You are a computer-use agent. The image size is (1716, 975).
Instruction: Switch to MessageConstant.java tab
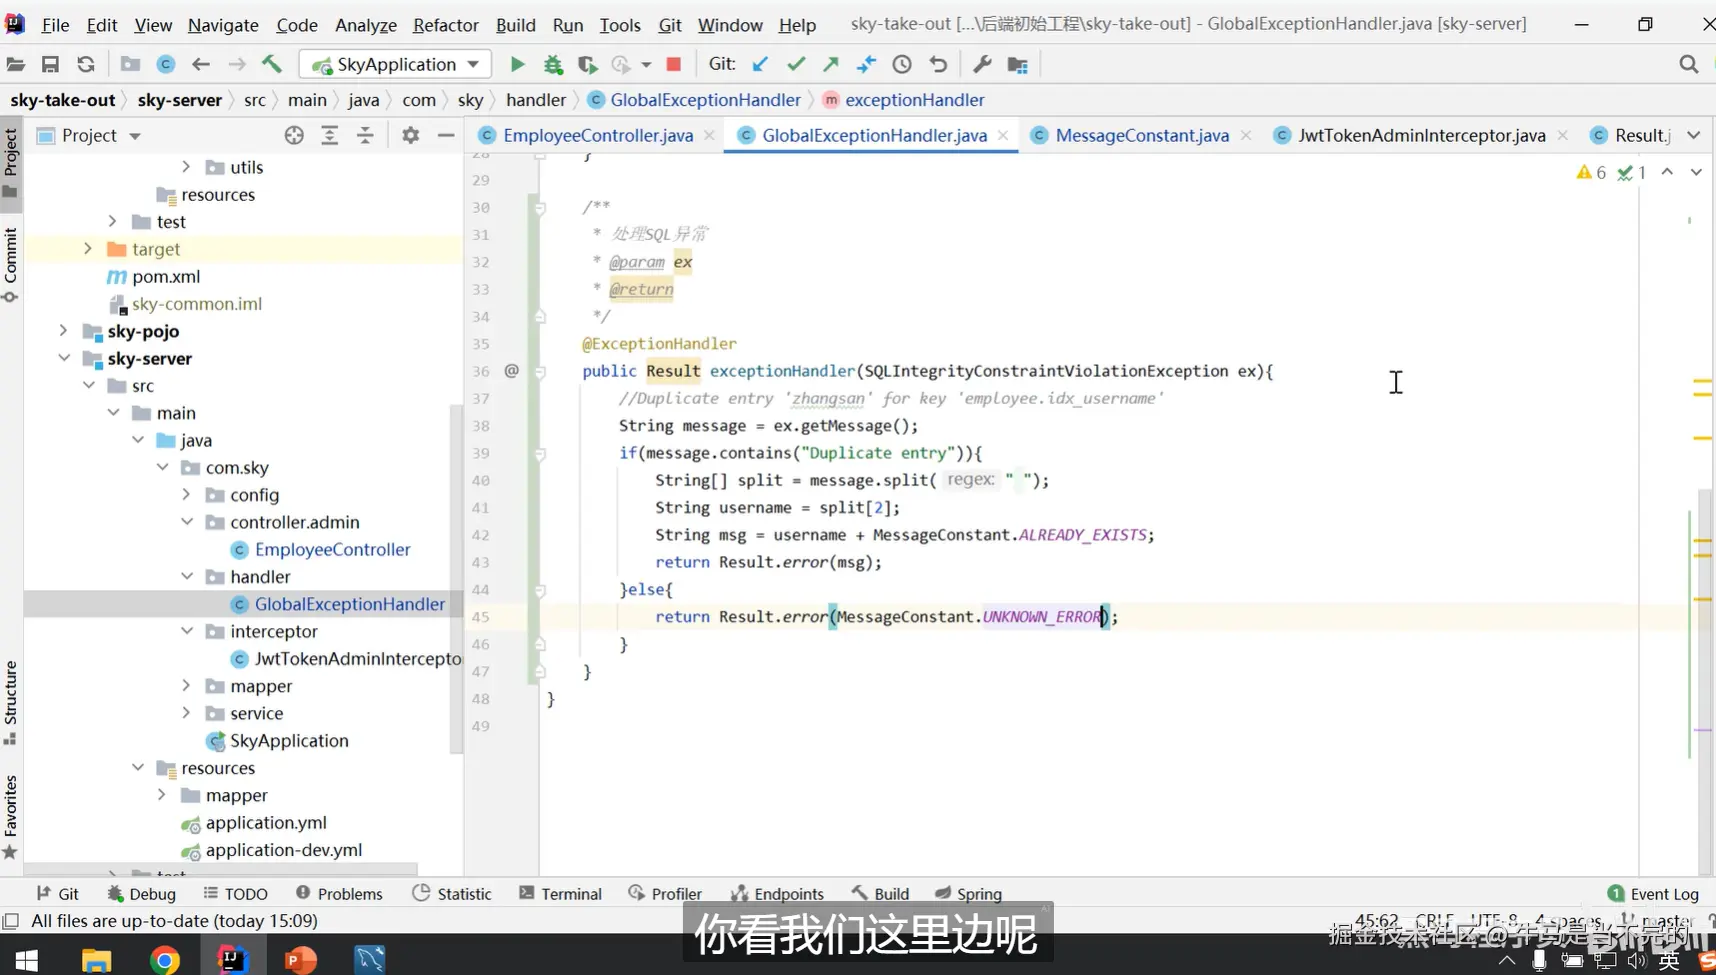1141,136
